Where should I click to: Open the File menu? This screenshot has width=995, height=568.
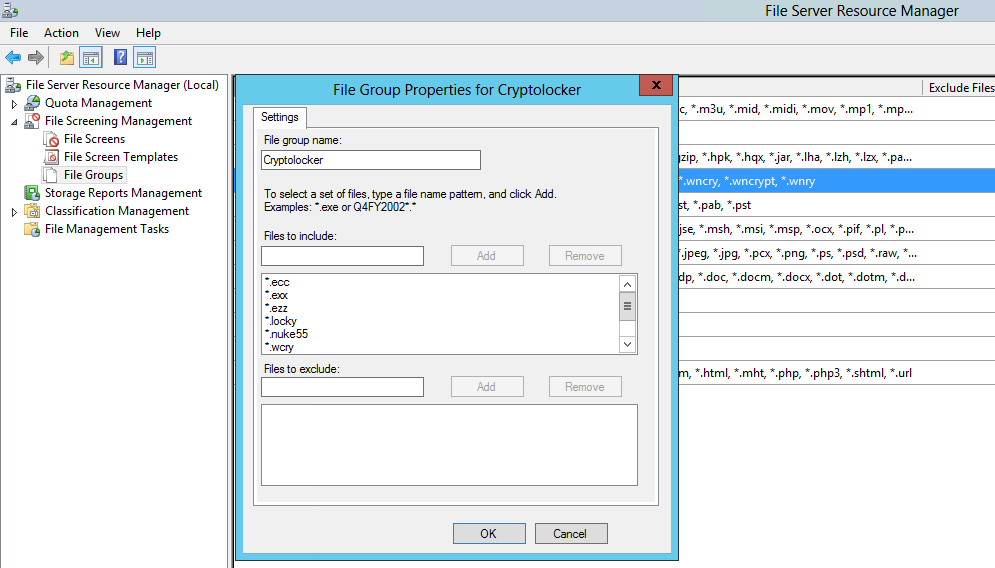coord(19,33)
